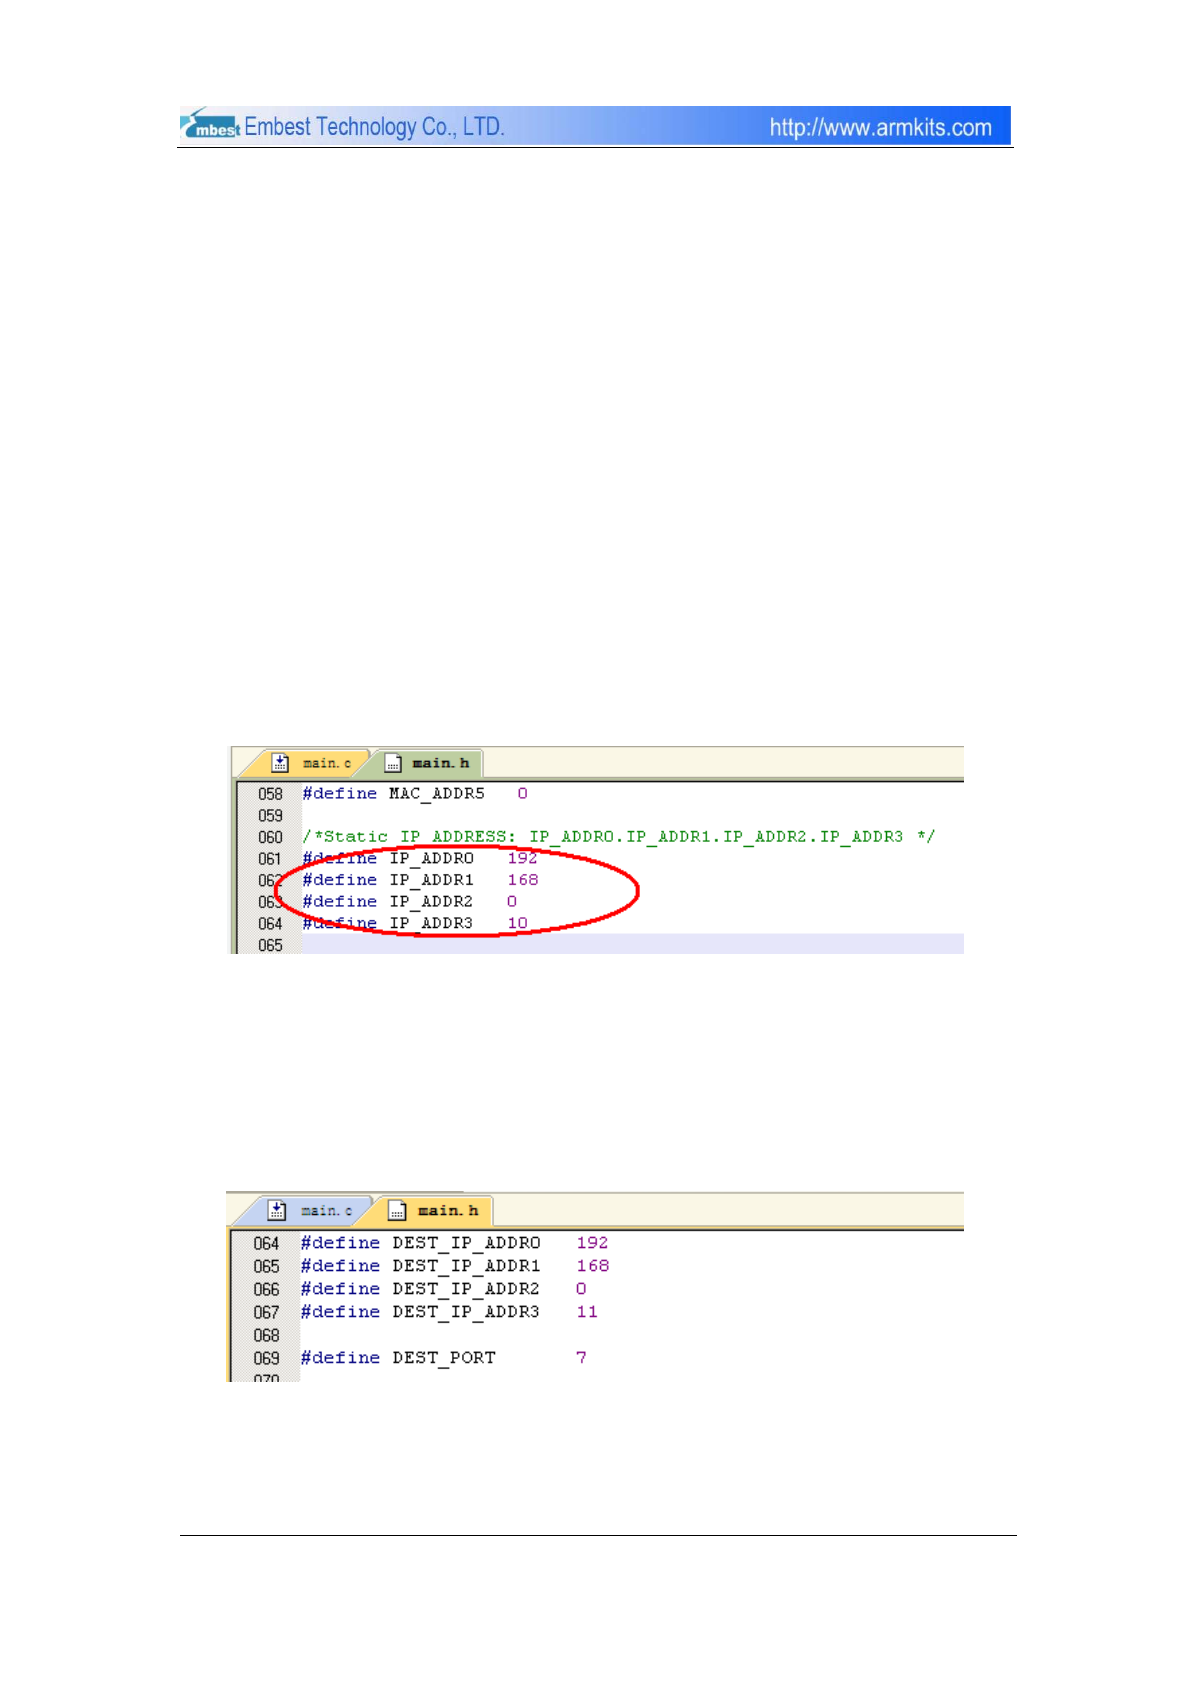
Task: Click the MAC_ADDR5 value 0
Action: coord(522,794)
